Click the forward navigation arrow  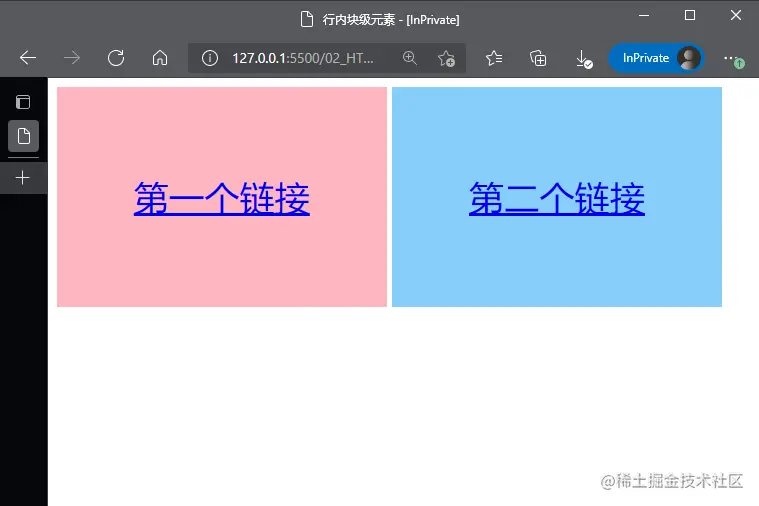click(x=72, y=58)
